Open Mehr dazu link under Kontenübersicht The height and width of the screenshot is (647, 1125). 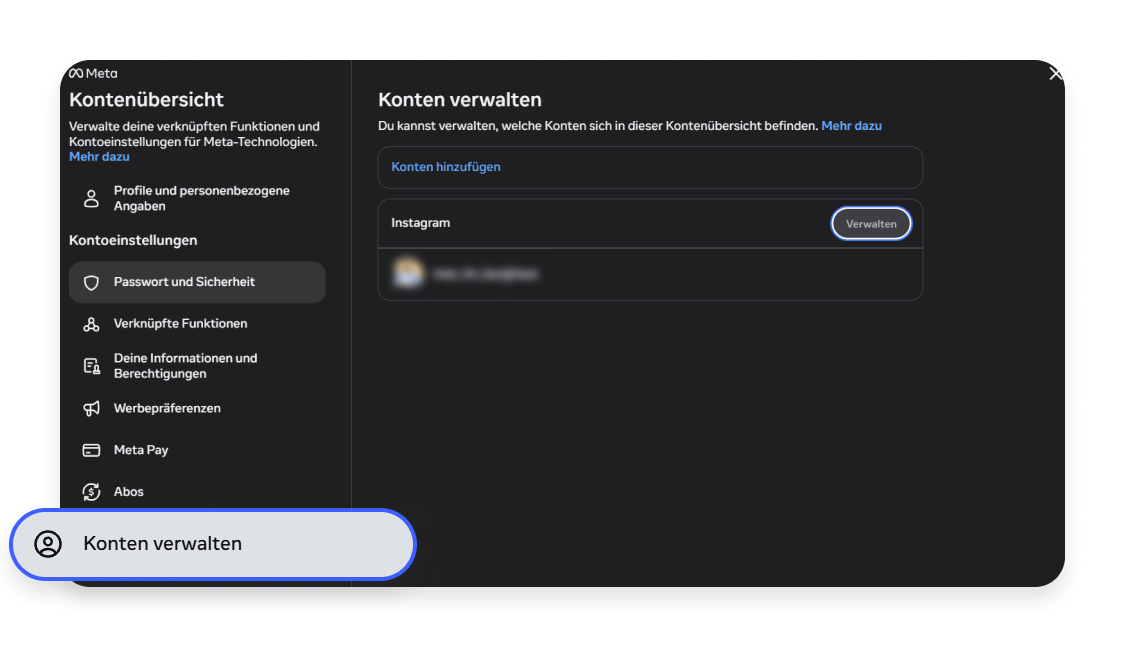pyautogui.click(x=99, y=156)
